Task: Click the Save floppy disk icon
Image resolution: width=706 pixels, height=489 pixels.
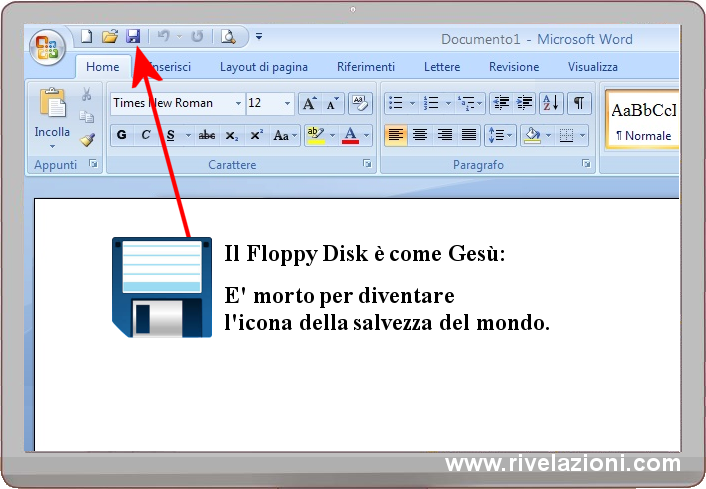Action: point(133,37)
